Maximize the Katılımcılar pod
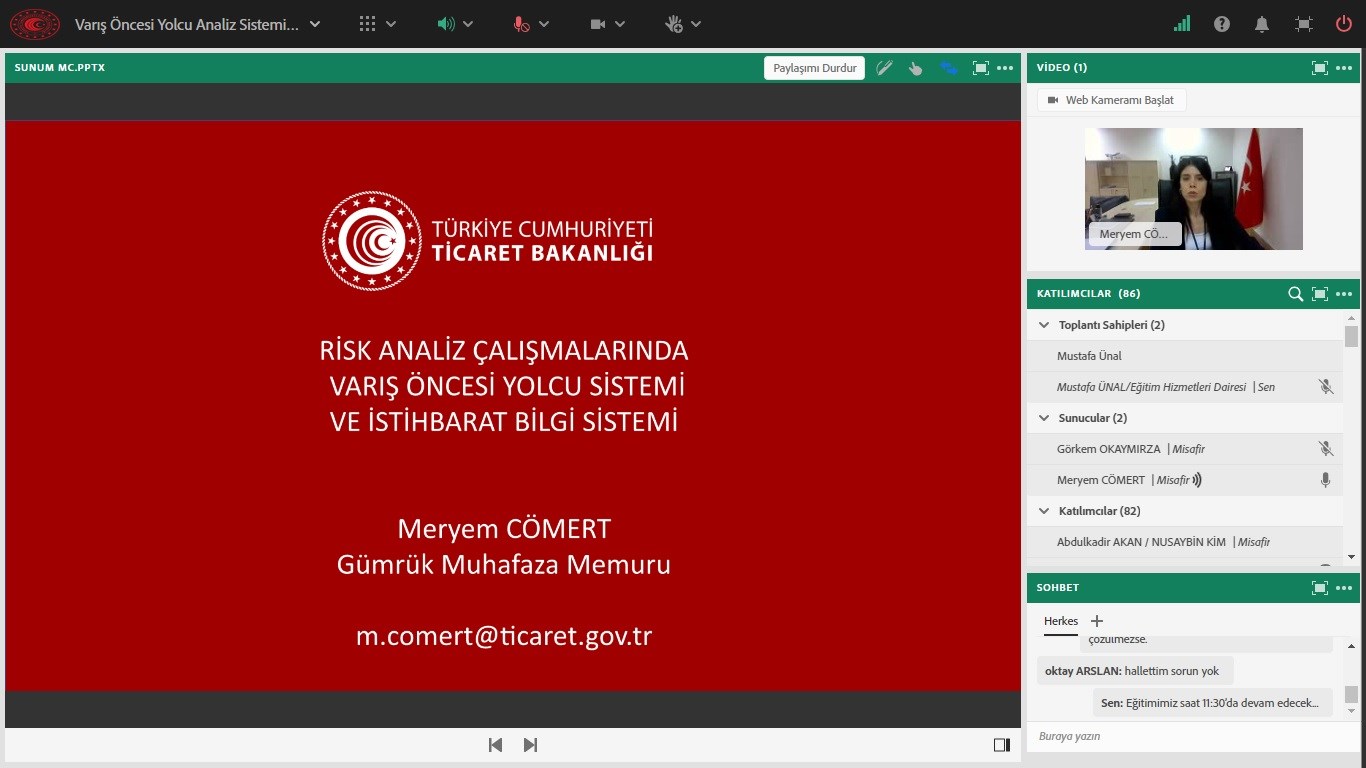1366x768 pixels. coord(1320,294)
